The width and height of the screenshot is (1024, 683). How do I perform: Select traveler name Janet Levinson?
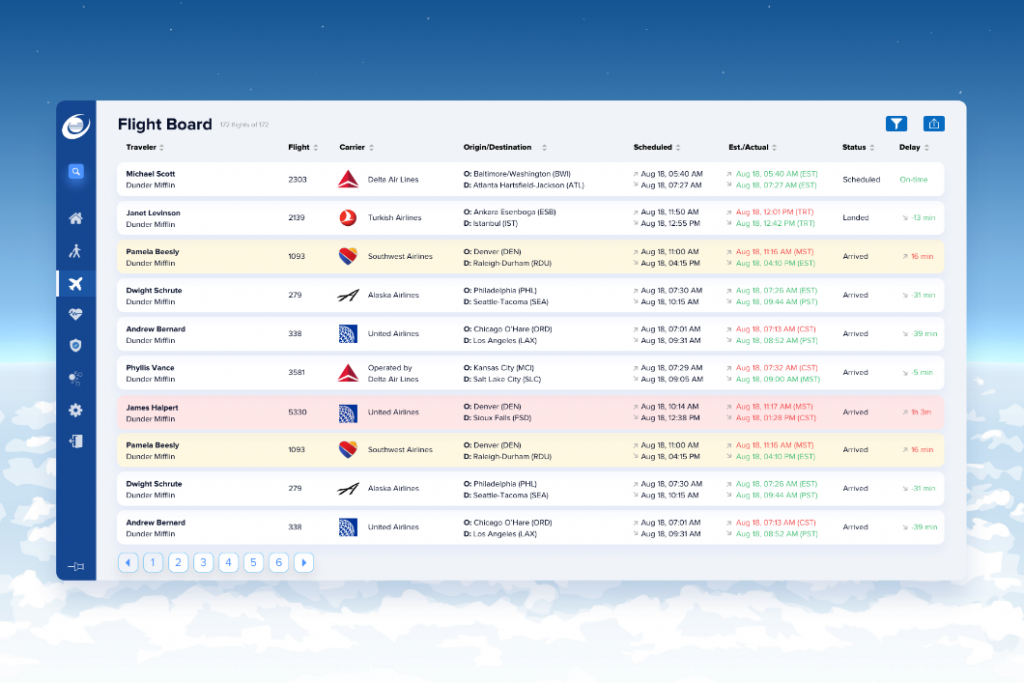coord(153,213)
